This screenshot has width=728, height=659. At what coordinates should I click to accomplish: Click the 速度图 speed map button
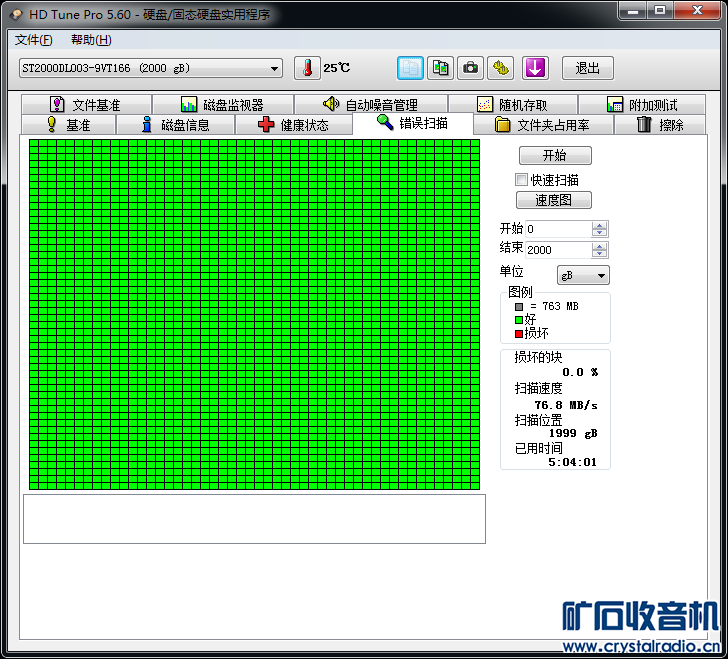[553, 200]
